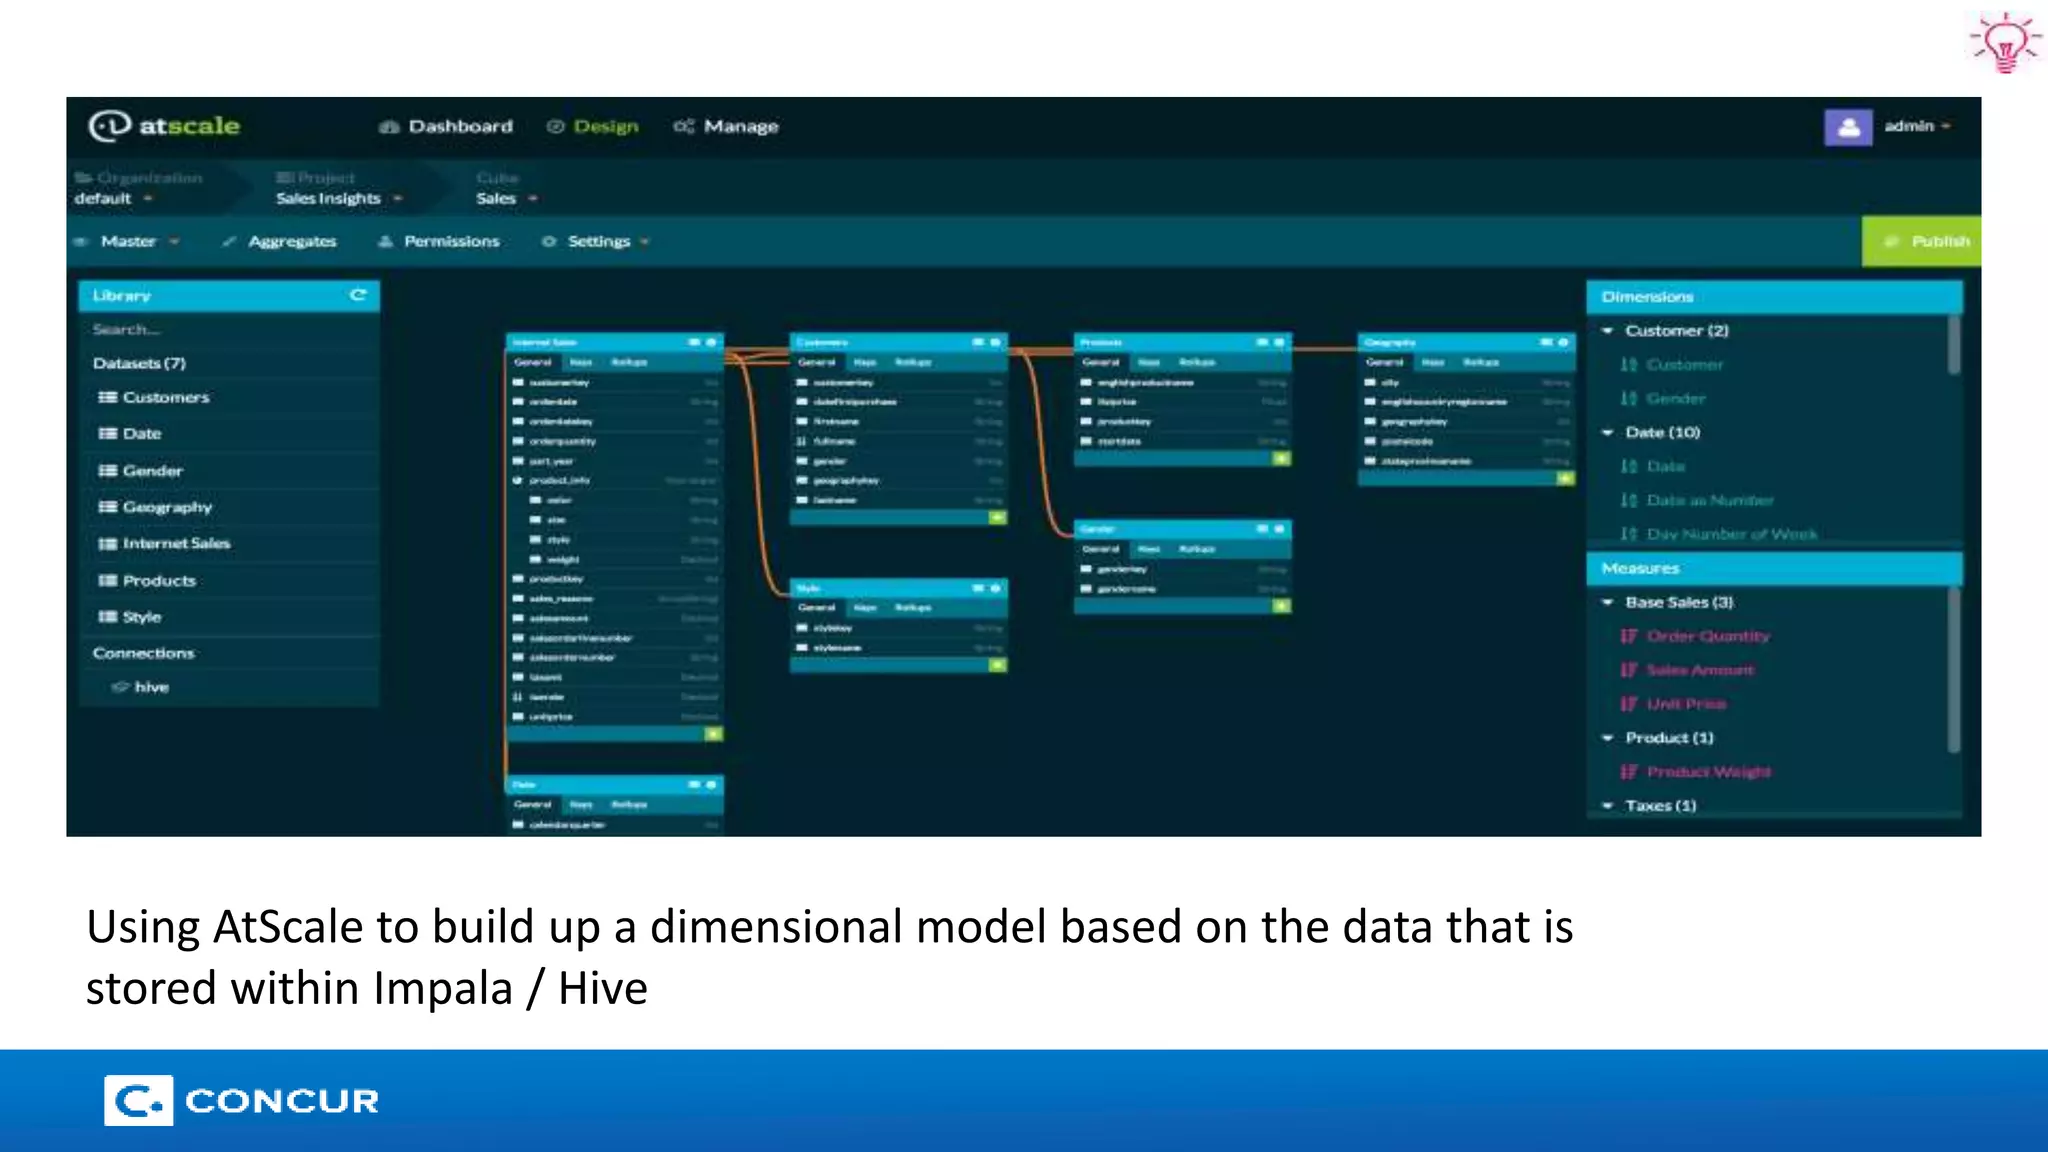Click the Datasets (7) heading

coord(139,363)
